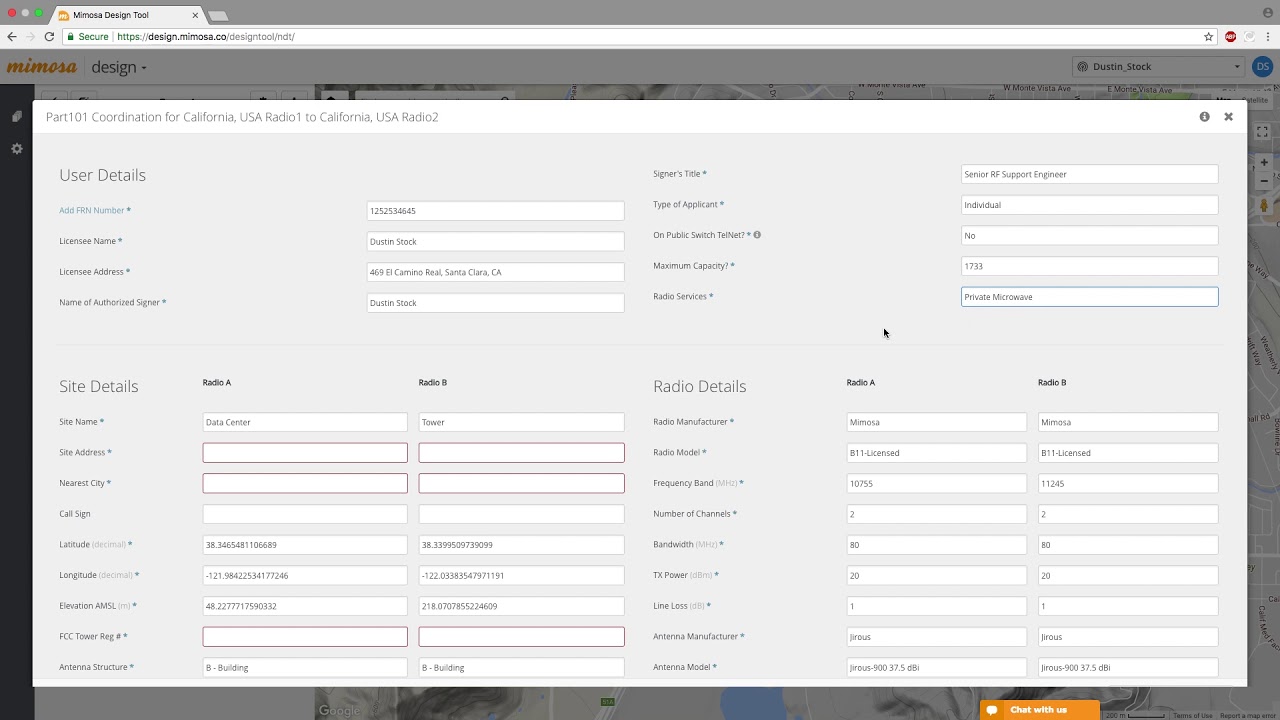Select the Mimosa Design Tool tab

point(125,15)
